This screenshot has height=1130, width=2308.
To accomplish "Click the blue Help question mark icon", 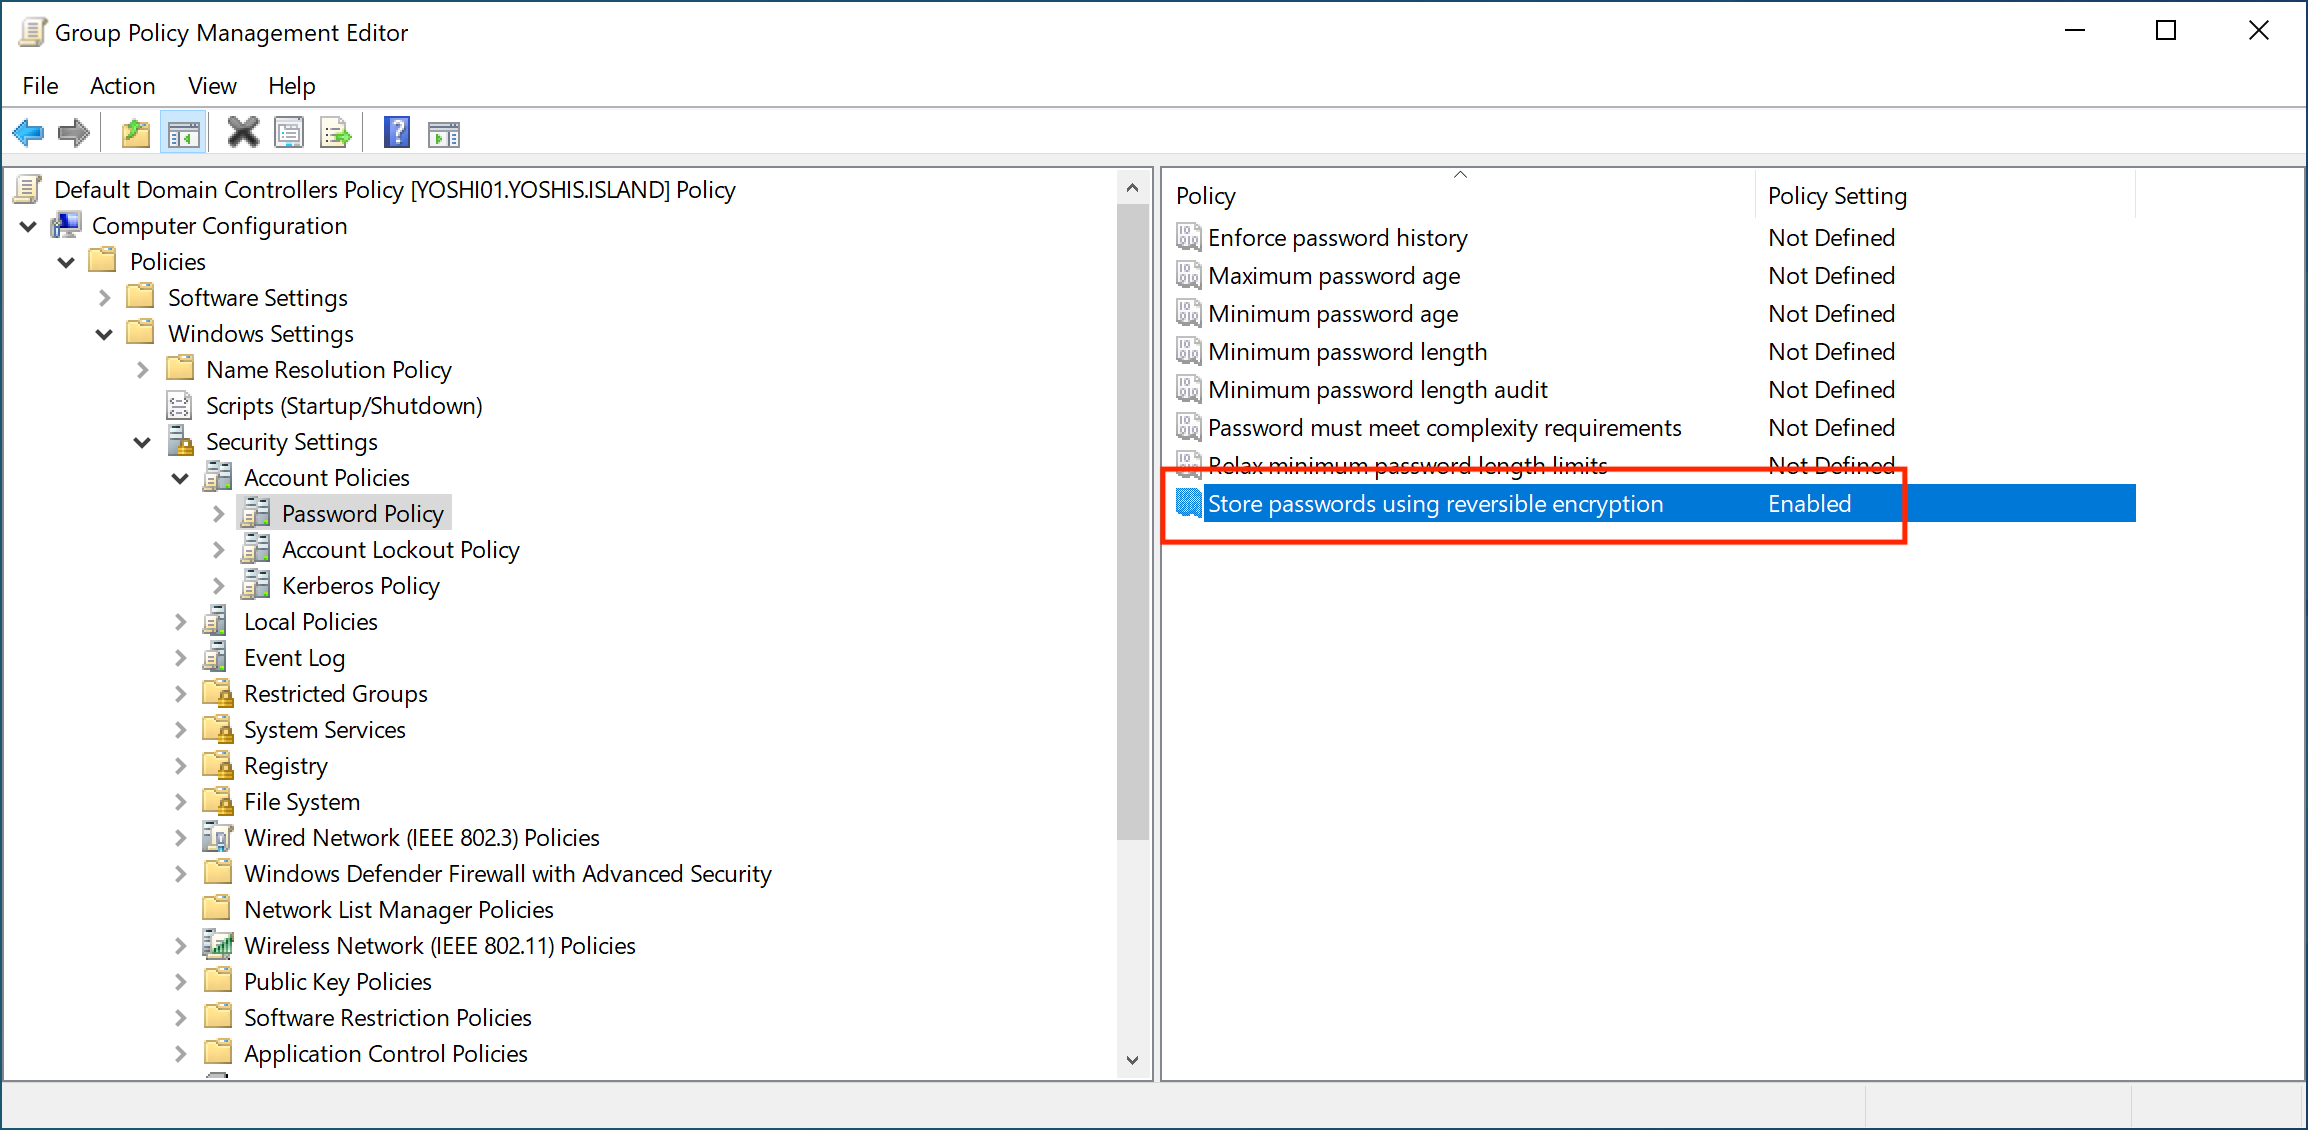I will click(x=397, y=133).
